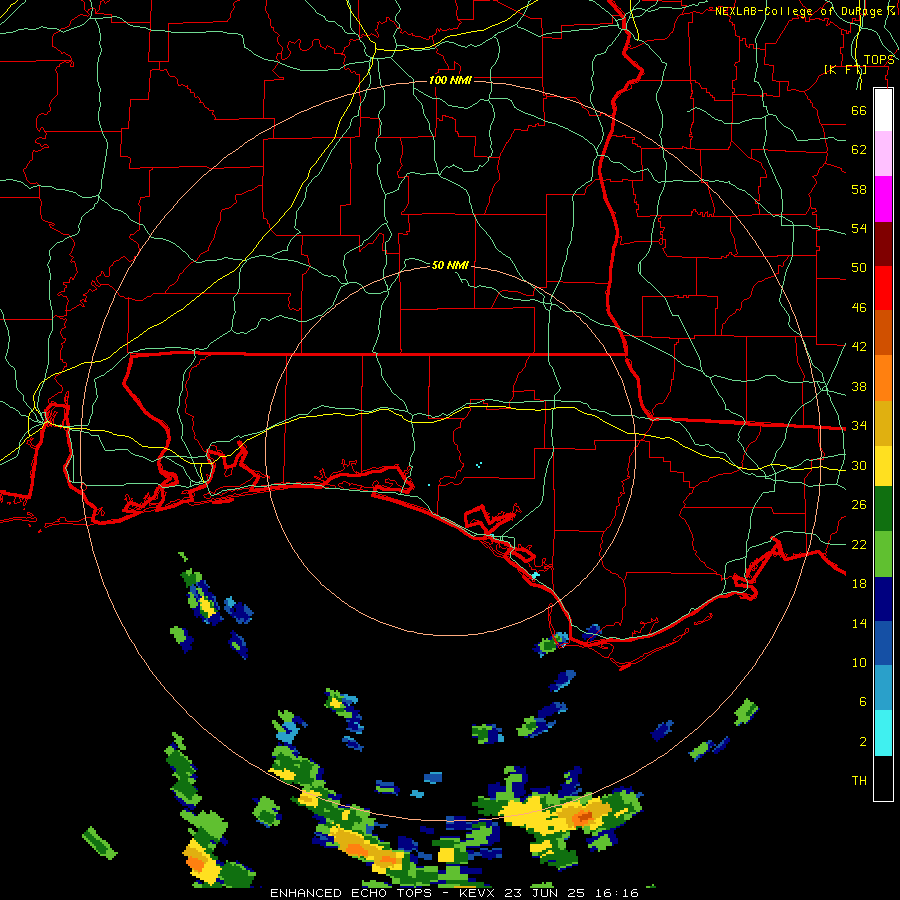Click the legend value "38"
The image size is (900, 900).
click(859, 386)
